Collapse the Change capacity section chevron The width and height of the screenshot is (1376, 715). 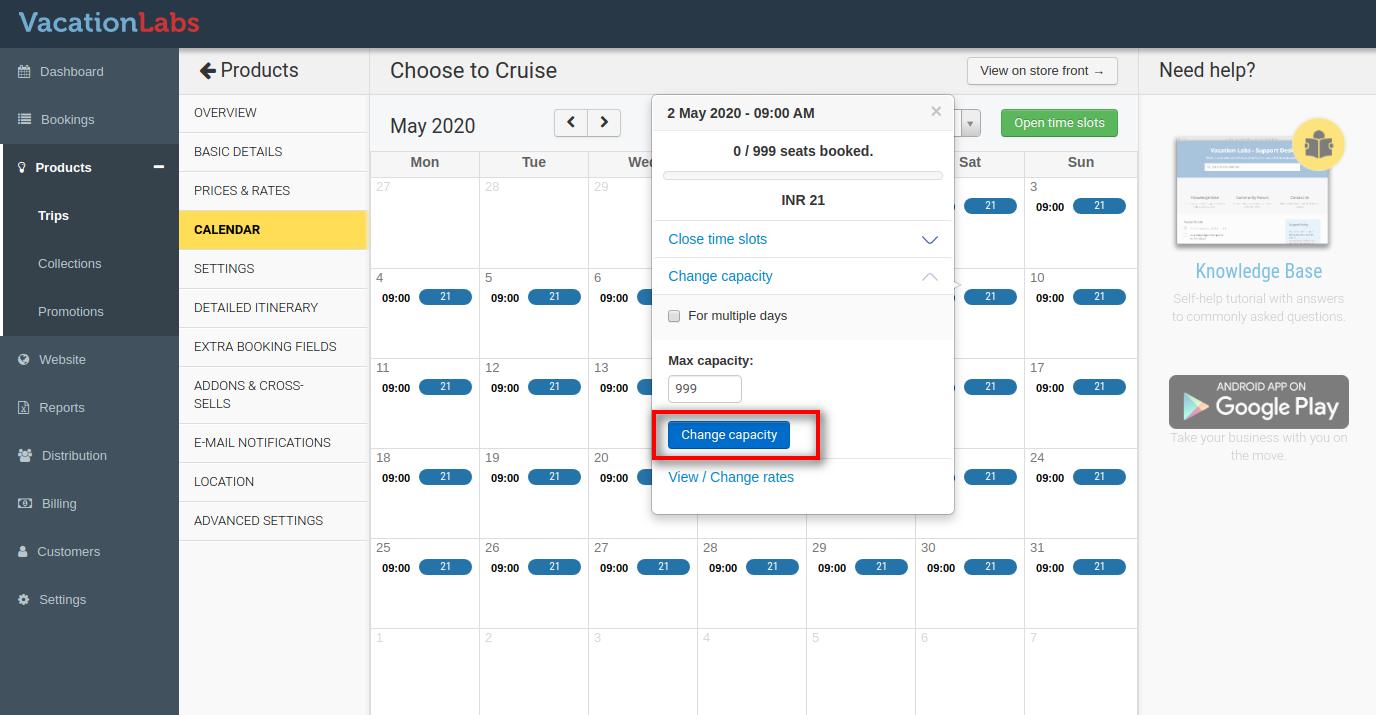click(929, 277)
